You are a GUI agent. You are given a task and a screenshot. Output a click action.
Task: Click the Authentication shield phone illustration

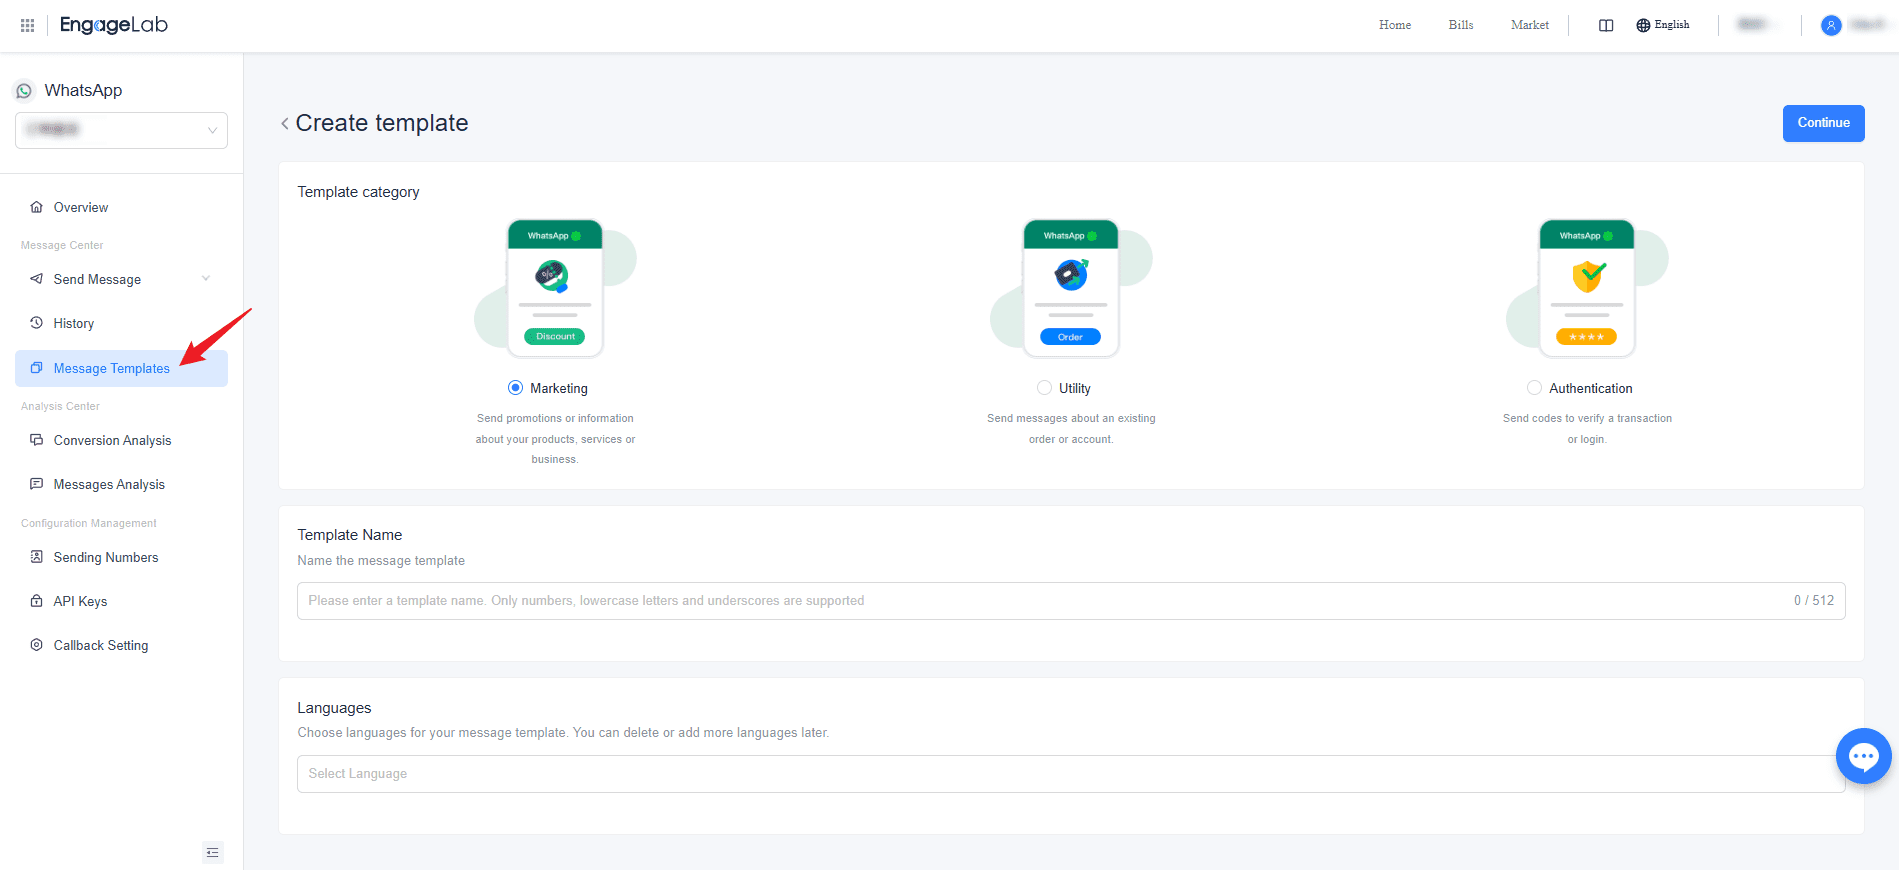1587,288
